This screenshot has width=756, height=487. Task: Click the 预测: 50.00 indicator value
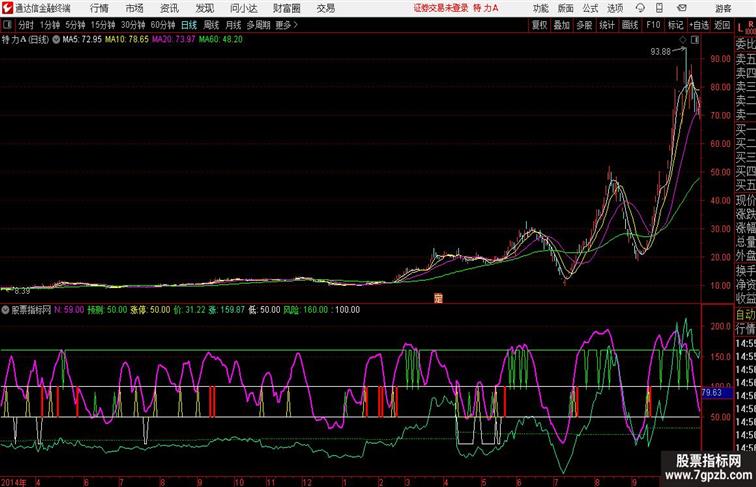tap(107, 310)
